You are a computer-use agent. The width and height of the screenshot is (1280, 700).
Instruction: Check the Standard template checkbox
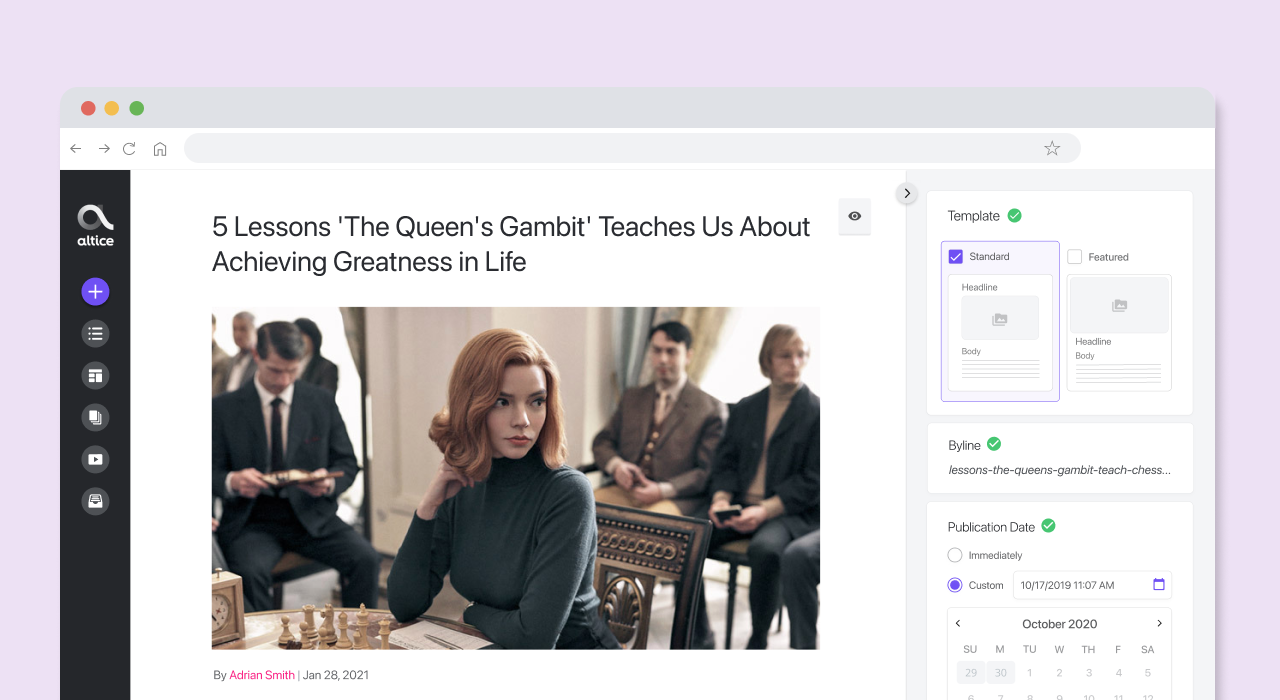(956, 257)
